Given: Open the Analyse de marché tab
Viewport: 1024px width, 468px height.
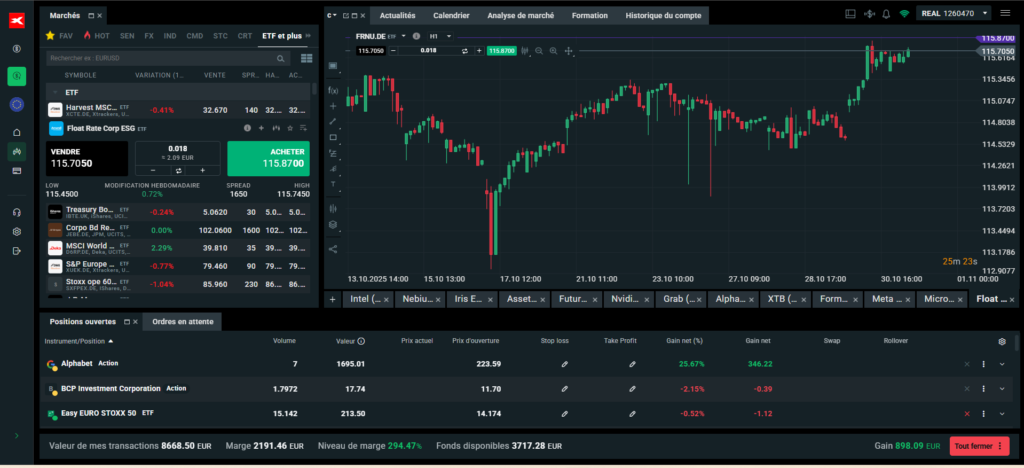Looking at the screenshot, I should coord(520,16).
